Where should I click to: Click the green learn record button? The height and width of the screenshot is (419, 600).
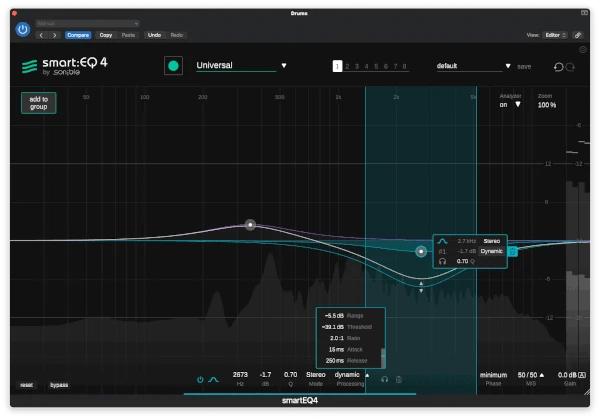pos(173,66)
